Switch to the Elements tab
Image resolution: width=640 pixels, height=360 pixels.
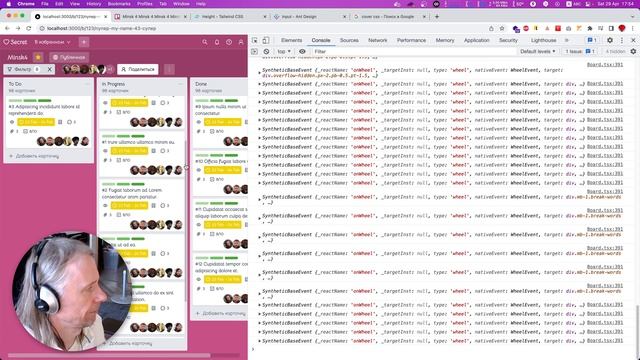pos(291,40)
